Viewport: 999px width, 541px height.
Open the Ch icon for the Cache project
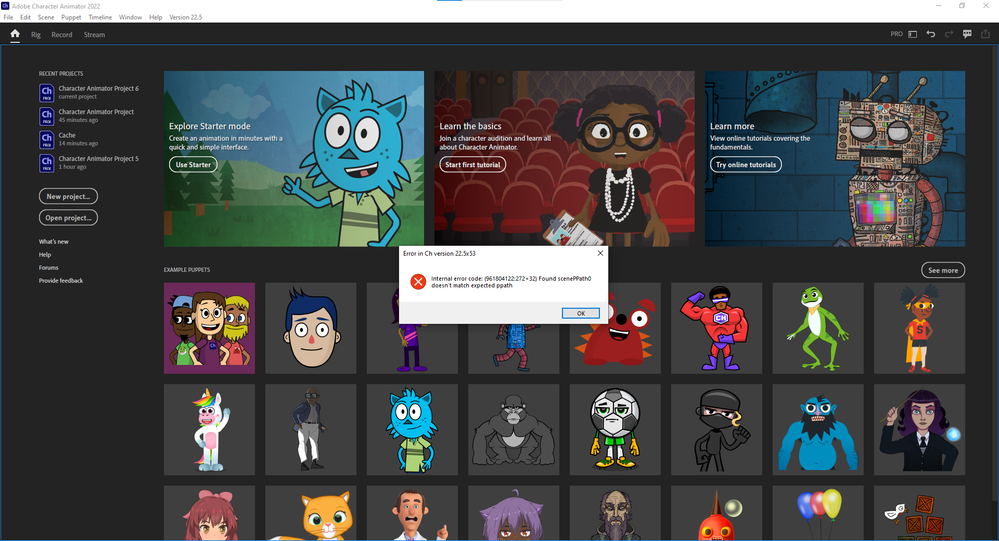coord(47,139)
